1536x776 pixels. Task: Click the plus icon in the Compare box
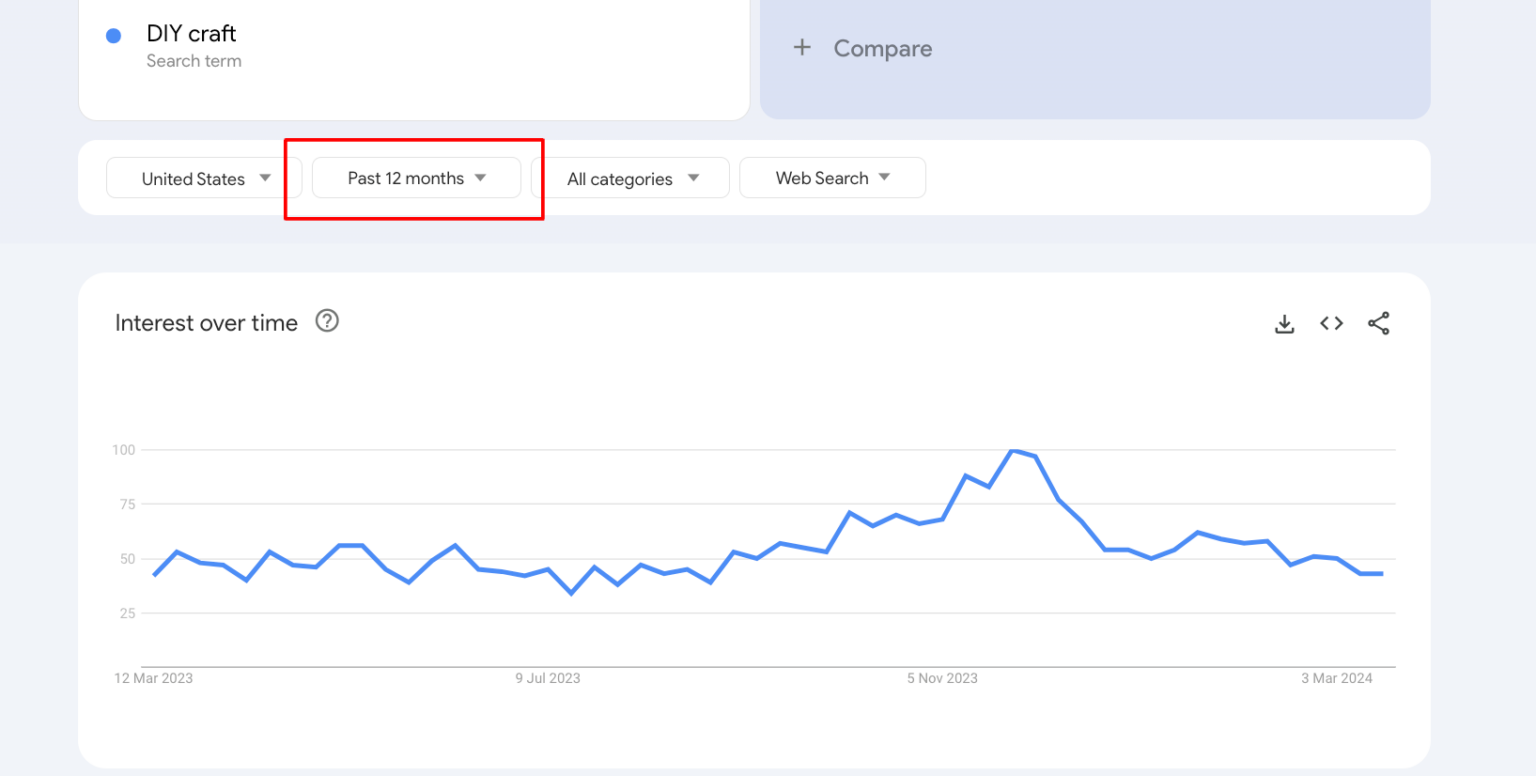[803, 47]
